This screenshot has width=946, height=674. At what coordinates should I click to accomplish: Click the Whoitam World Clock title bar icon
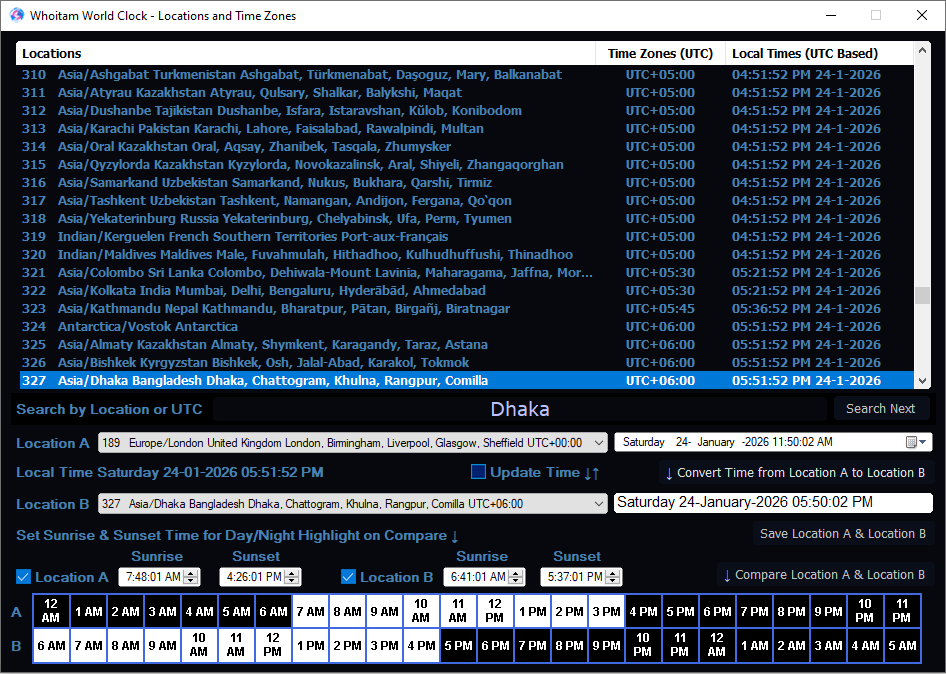(17, 15)
